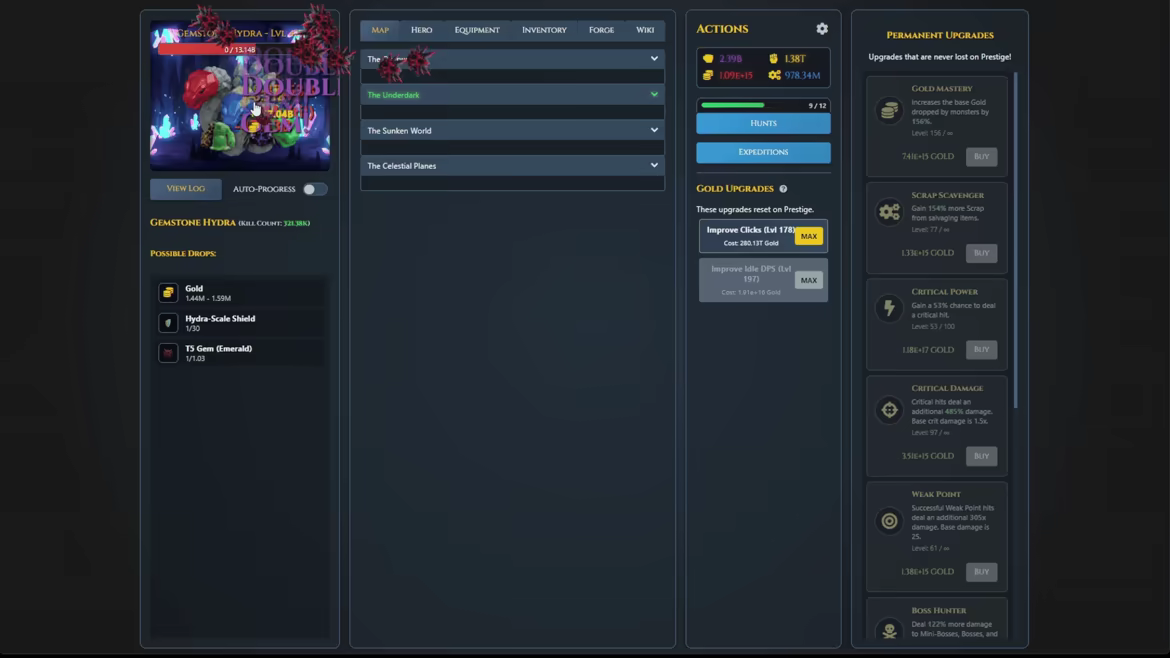This screenshot has height=658, width=1170.
Task: Buy the Weak Point upgrade
Action: (x=981, y=571)
